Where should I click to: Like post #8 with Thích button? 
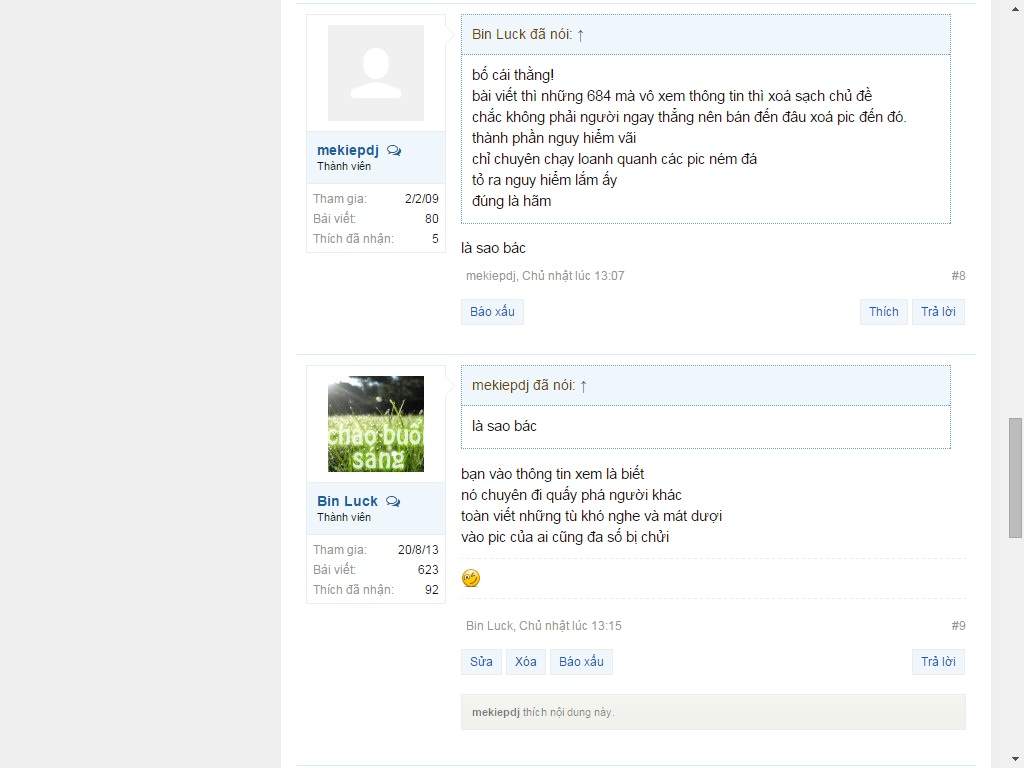click(x=884, y=312)
